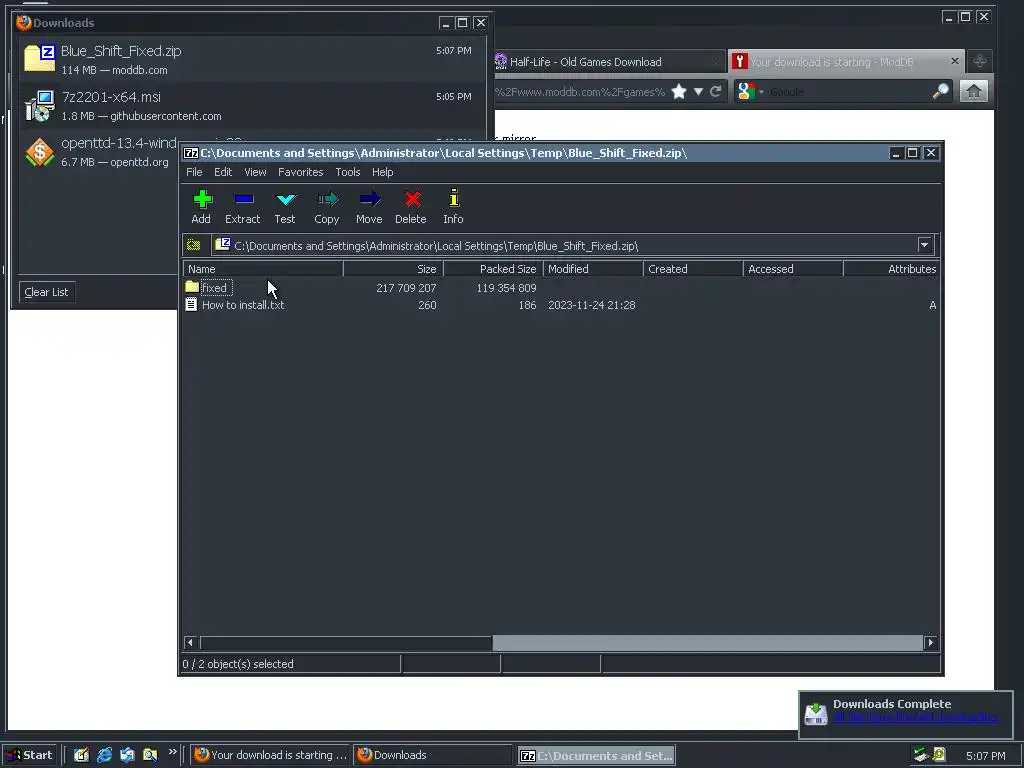Click the Internet Explorer quick launch icon
Image resolution: width=1024 pixels, height=768 pixels.
(x=104, y=755)
